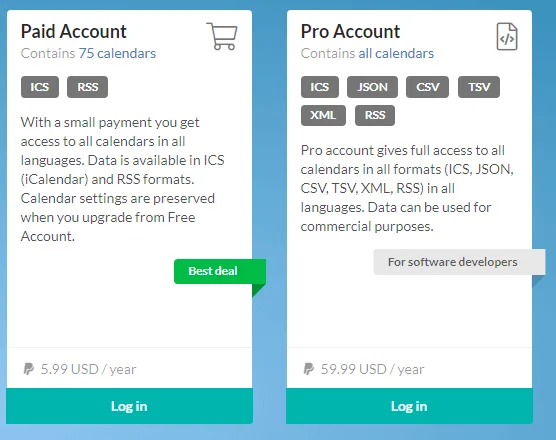This screenshot has width=556, height=440.
Task: Open the 75 calendars link
Action: pos(117,53)
